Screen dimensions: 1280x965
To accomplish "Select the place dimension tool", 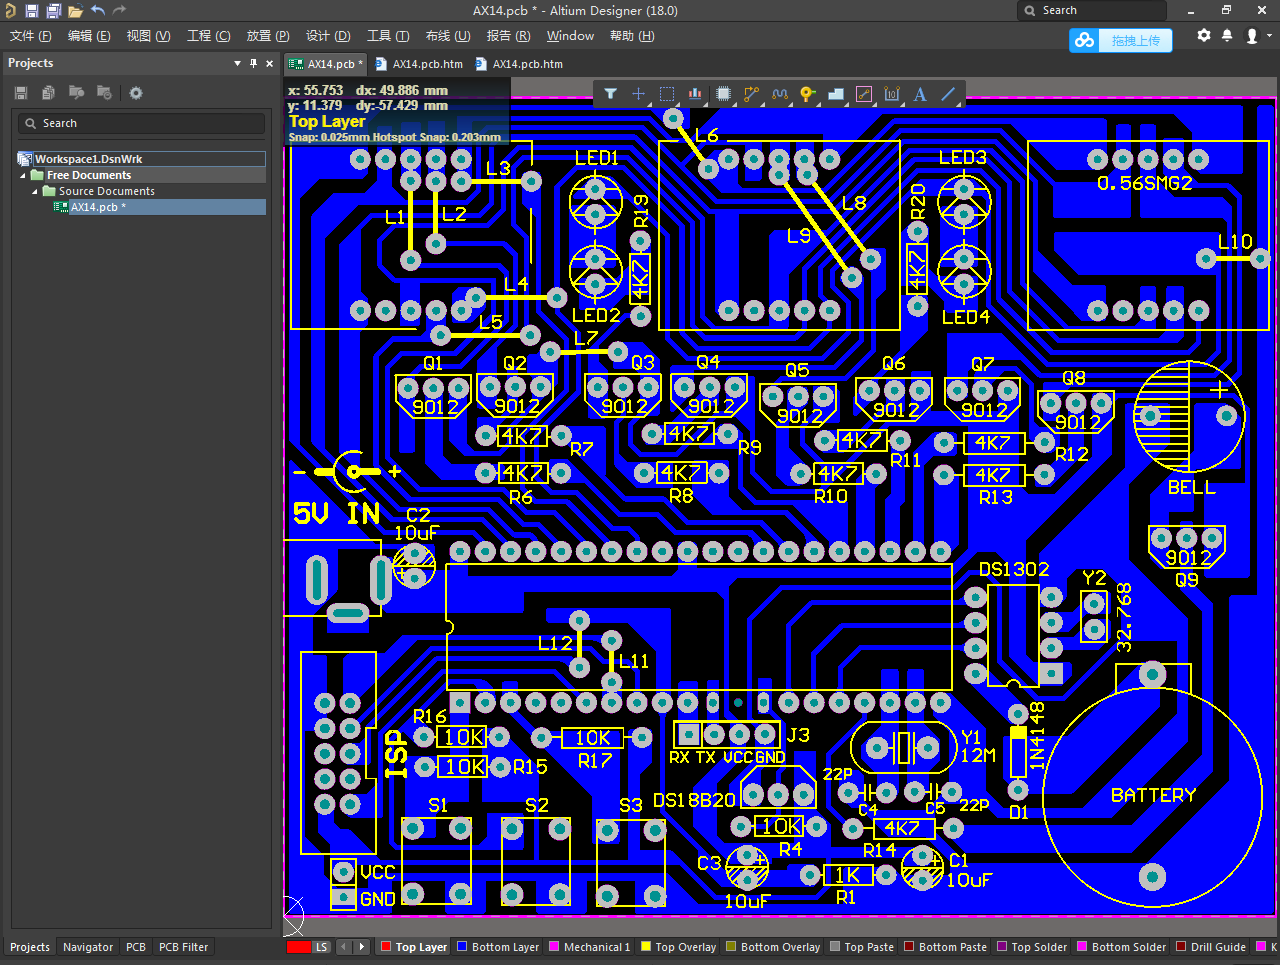I will (892, 94).
